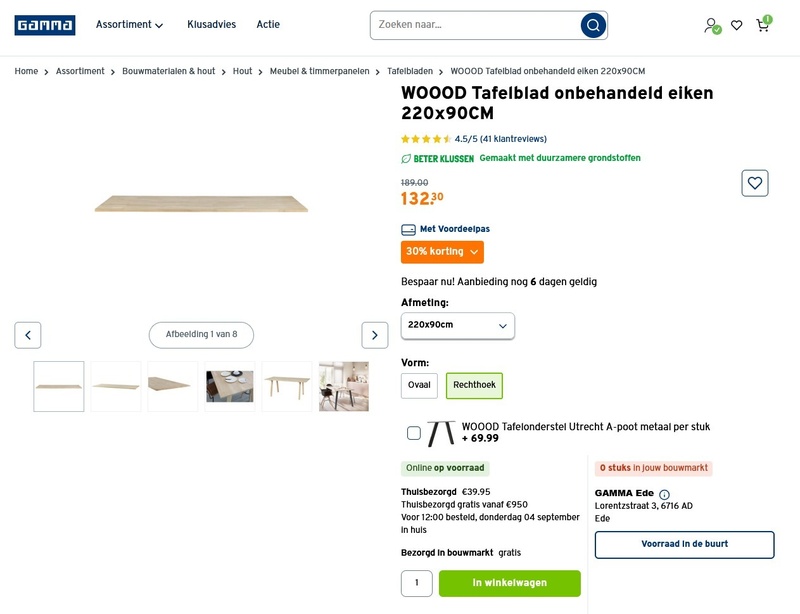
Task: Show previous product image arrow
Action: 28,335
